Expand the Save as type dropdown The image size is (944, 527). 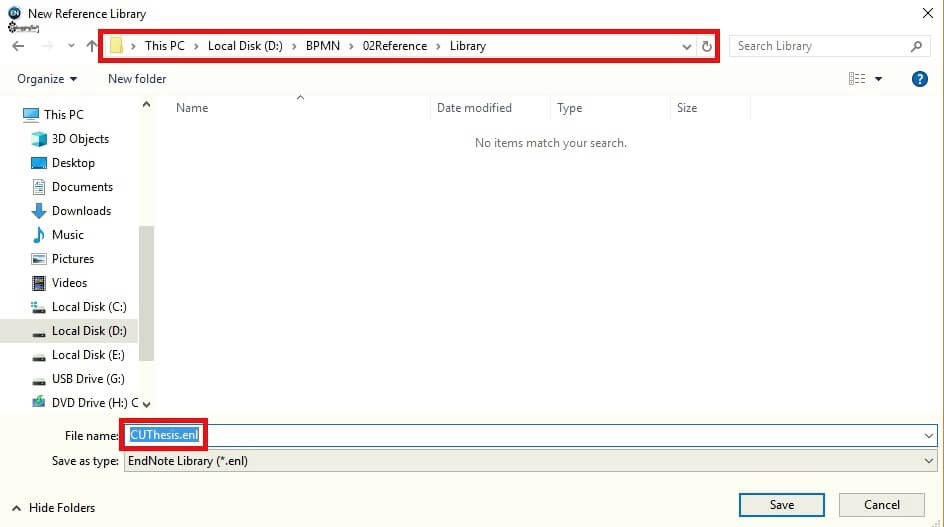pyautogui.click(x=930, y=461)
